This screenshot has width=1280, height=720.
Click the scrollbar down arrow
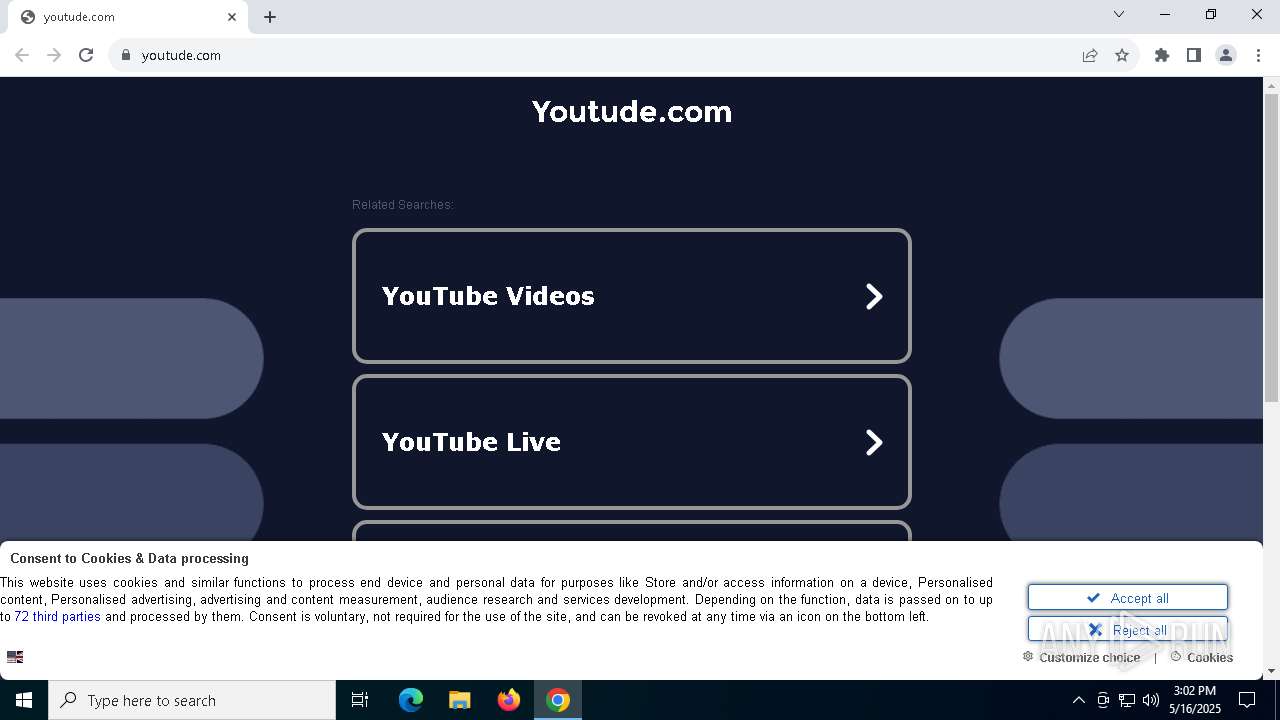tap(1271, 671)
